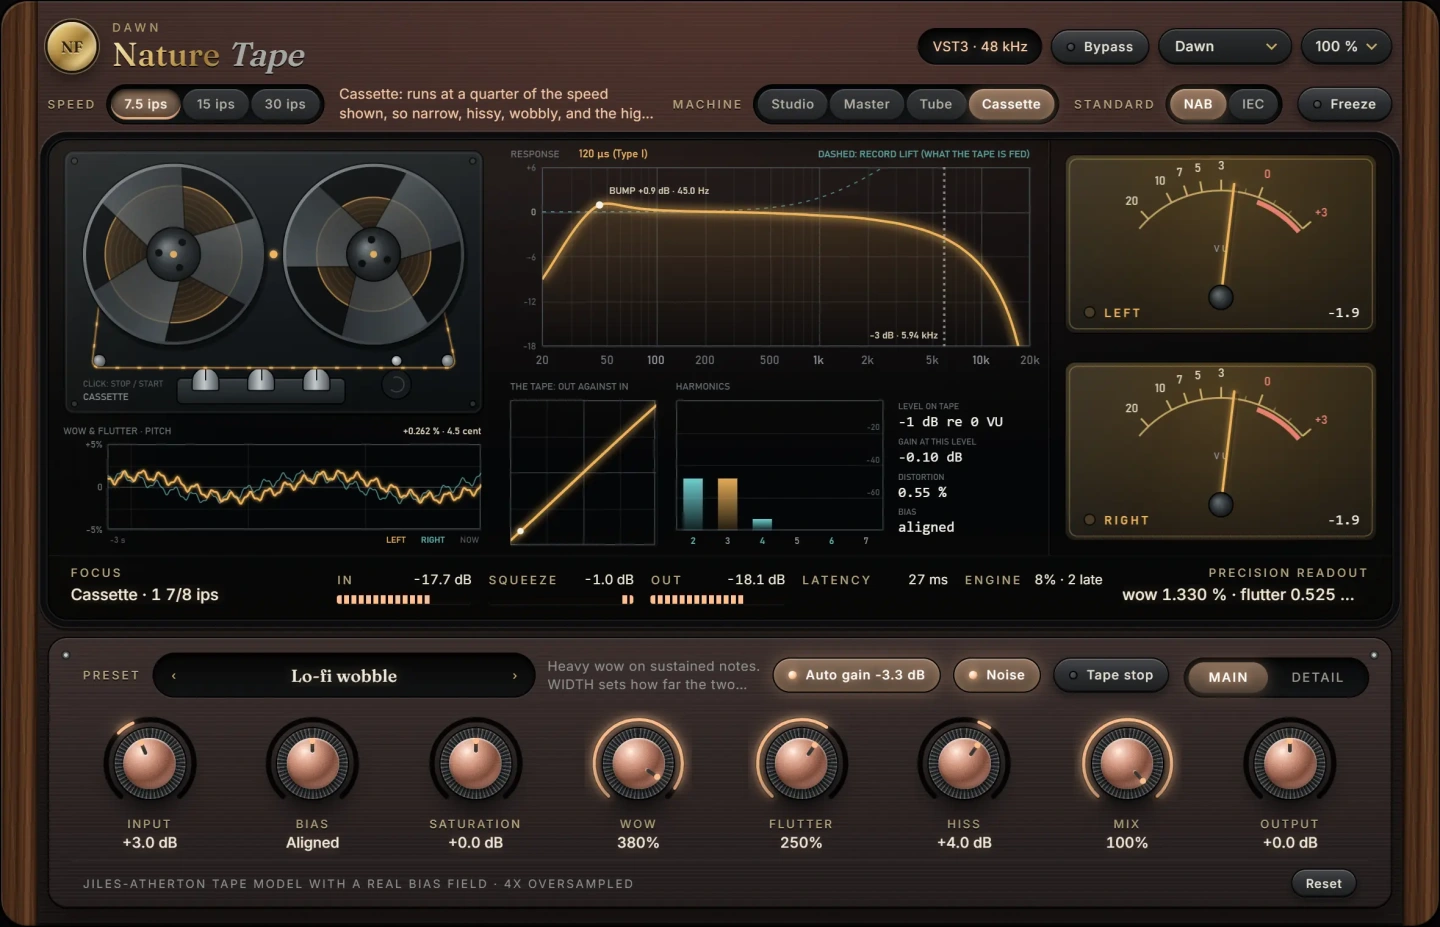Open the Dawn theme dropdown

[1225, 47]
